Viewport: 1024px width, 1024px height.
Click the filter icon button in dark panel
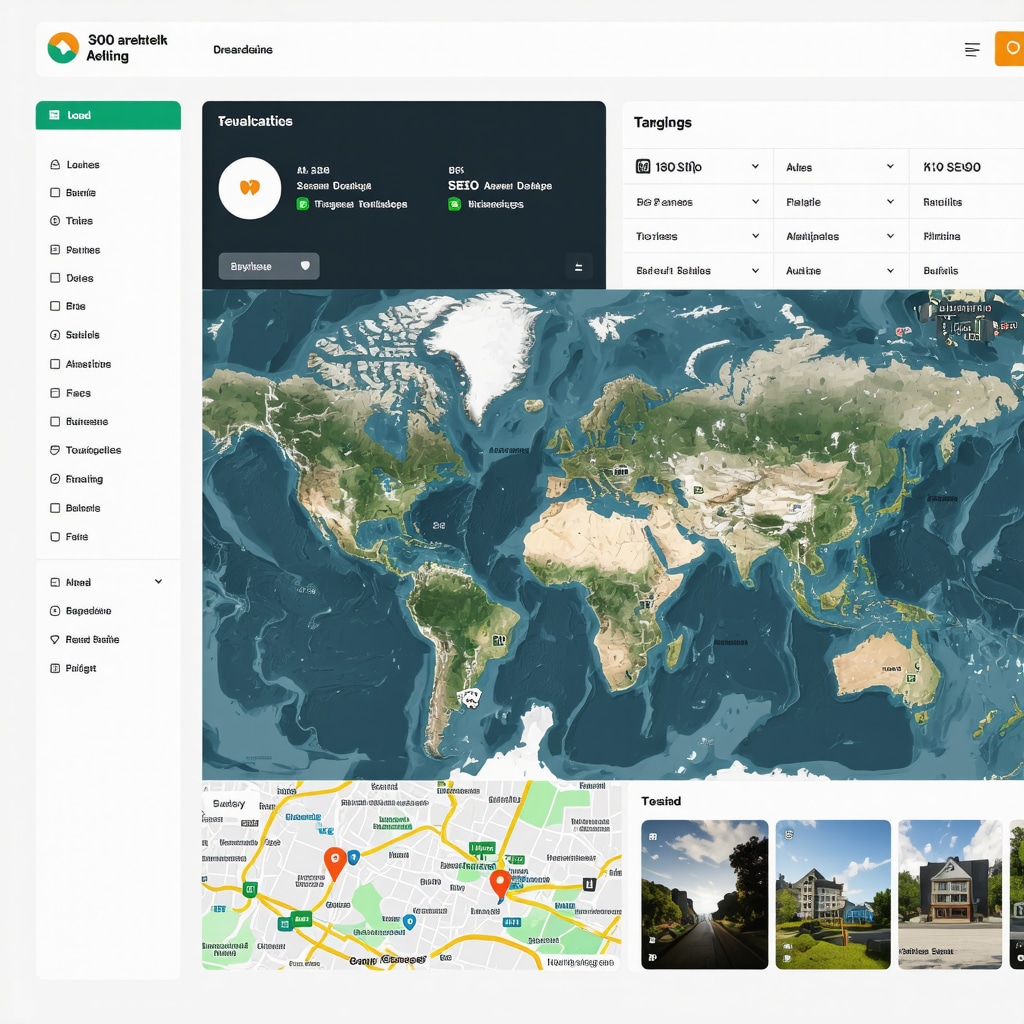click(579, 266)
